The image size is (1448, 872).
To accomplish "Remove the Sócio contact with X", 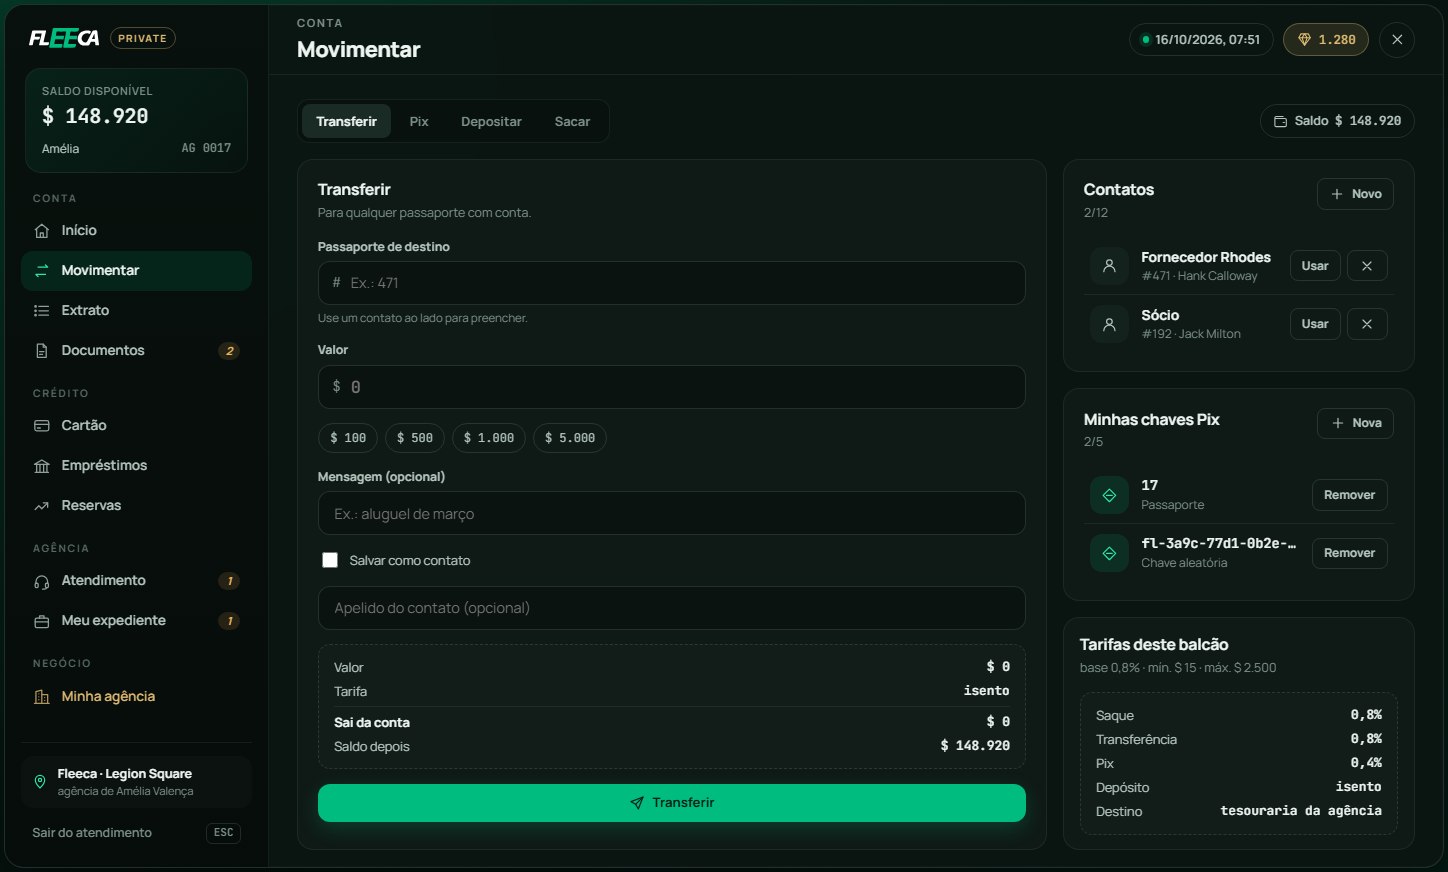I will click(1367, 323).
